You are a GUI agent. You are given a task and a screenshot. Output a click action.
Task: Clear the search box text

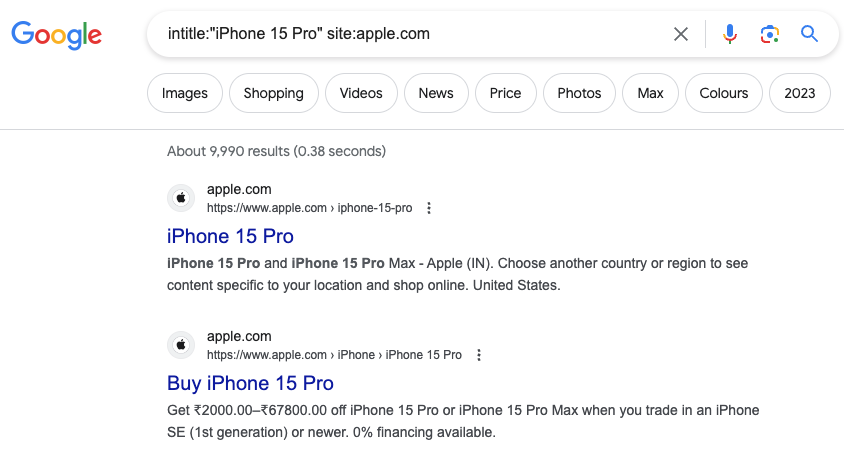click(681, 34)
